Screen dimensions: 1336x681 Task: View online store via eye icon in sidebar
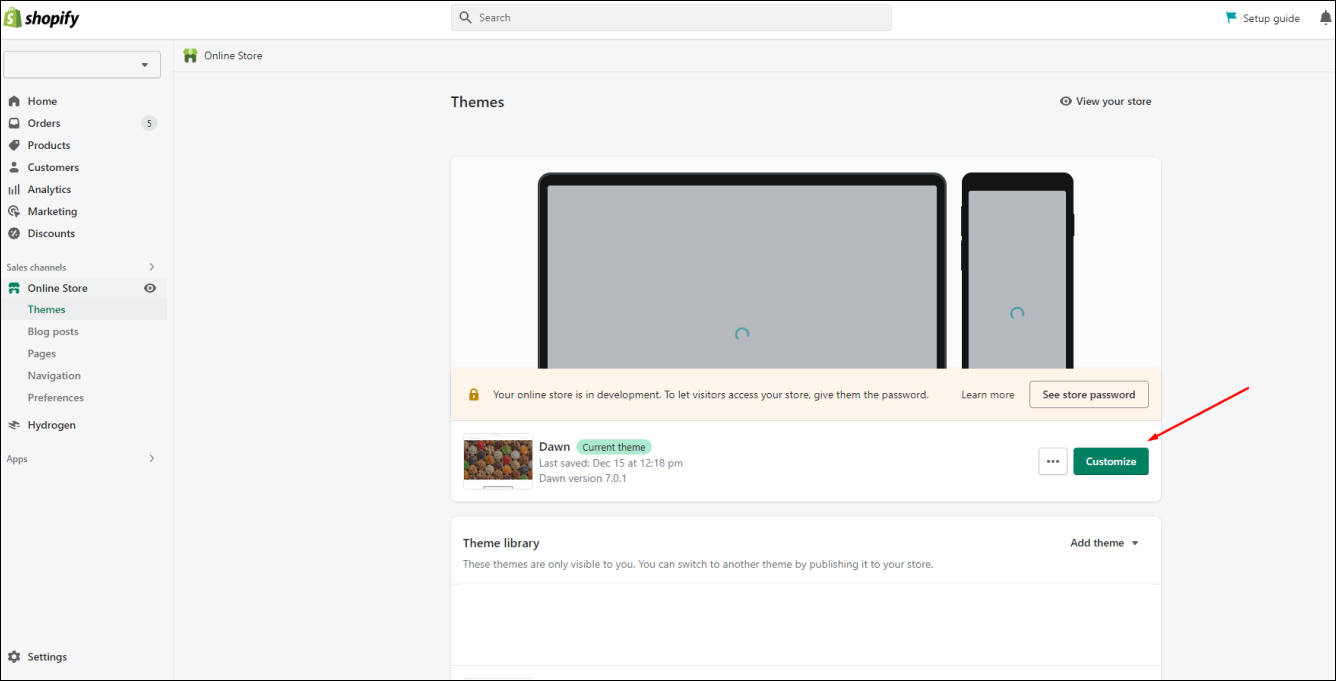coord(150,288)
